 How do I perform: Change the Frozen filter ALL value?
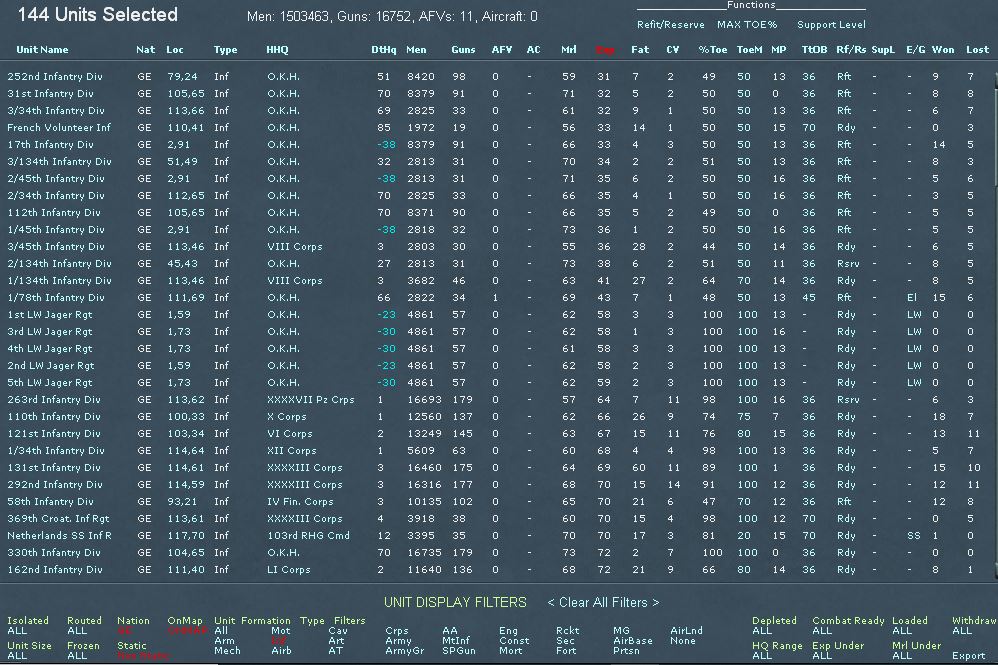pyautogui.click(x=77, y=655)
